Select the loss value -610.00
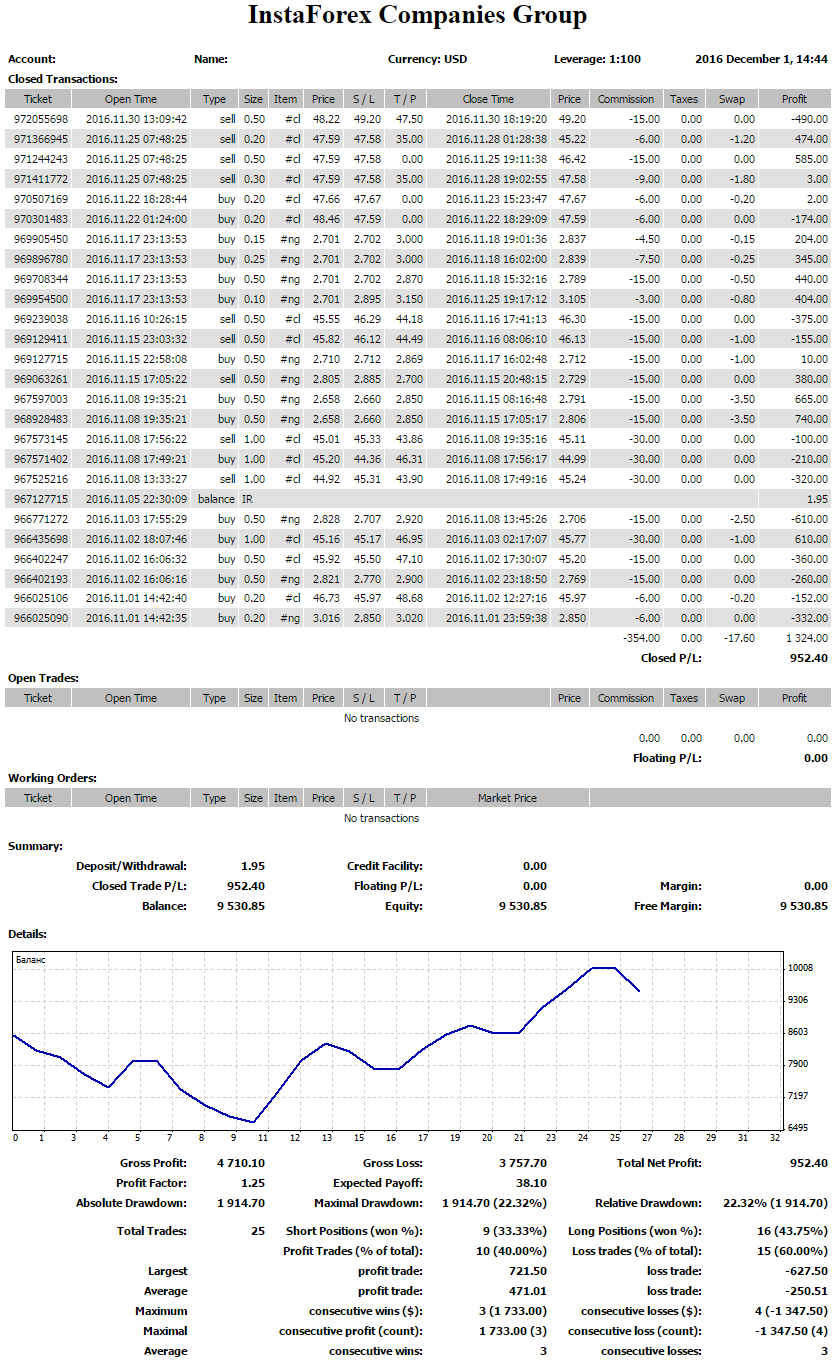This screenshot has height=1361, width=839. tap(808, 519)
